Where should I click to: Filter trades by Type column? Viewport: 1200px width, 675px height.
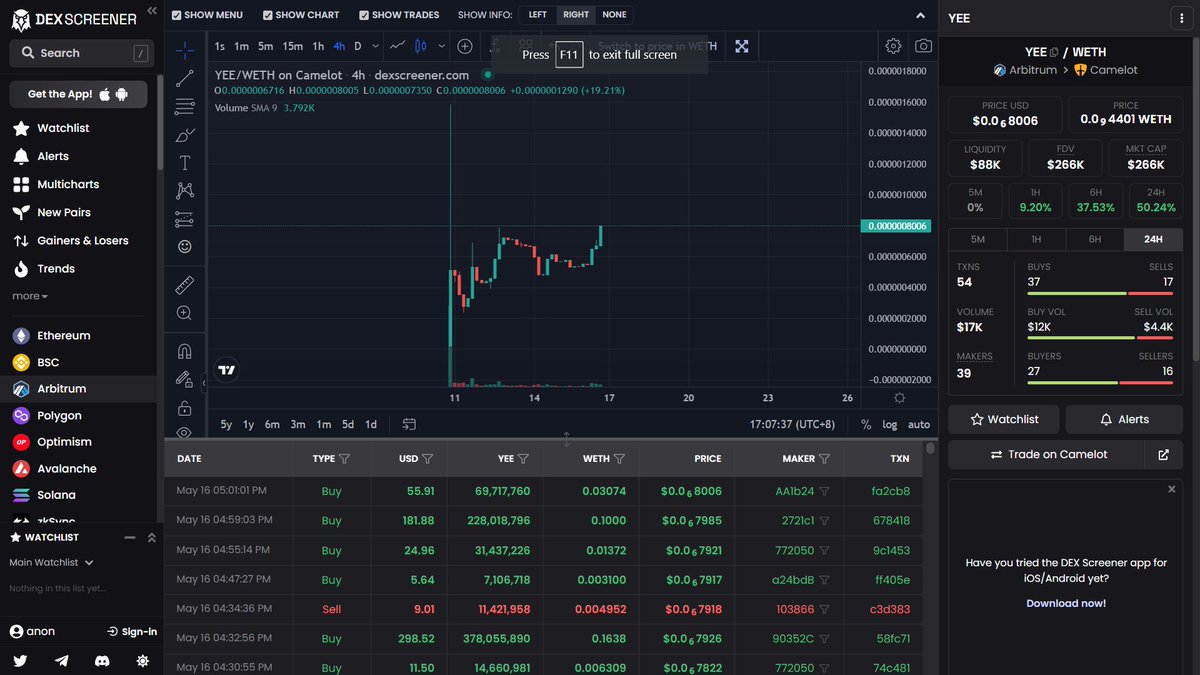[344, 459]
